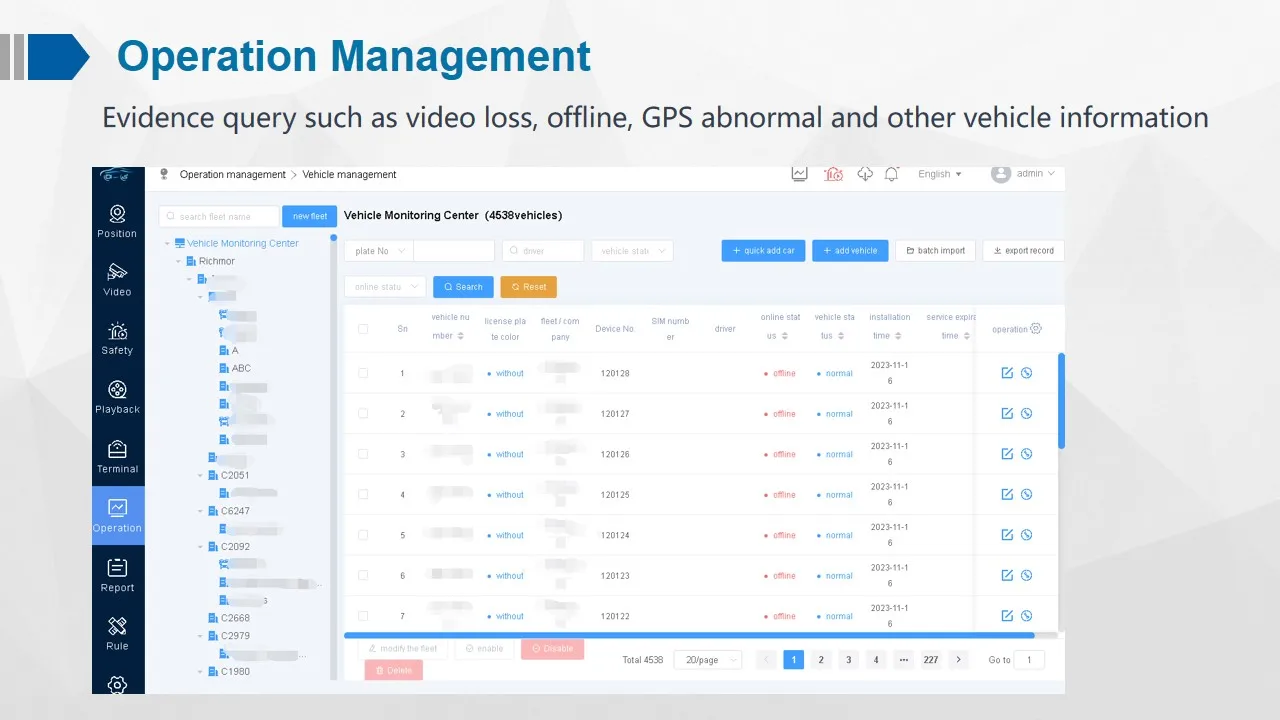Click the table's horizontal scrollbar

(689, 635)
